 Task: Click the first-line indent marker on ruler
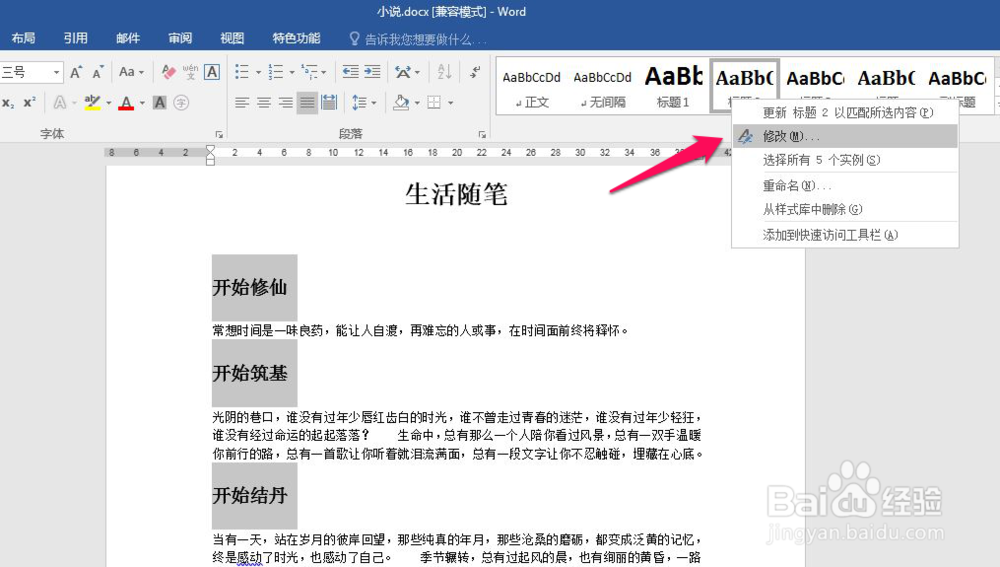pos(210,149)
